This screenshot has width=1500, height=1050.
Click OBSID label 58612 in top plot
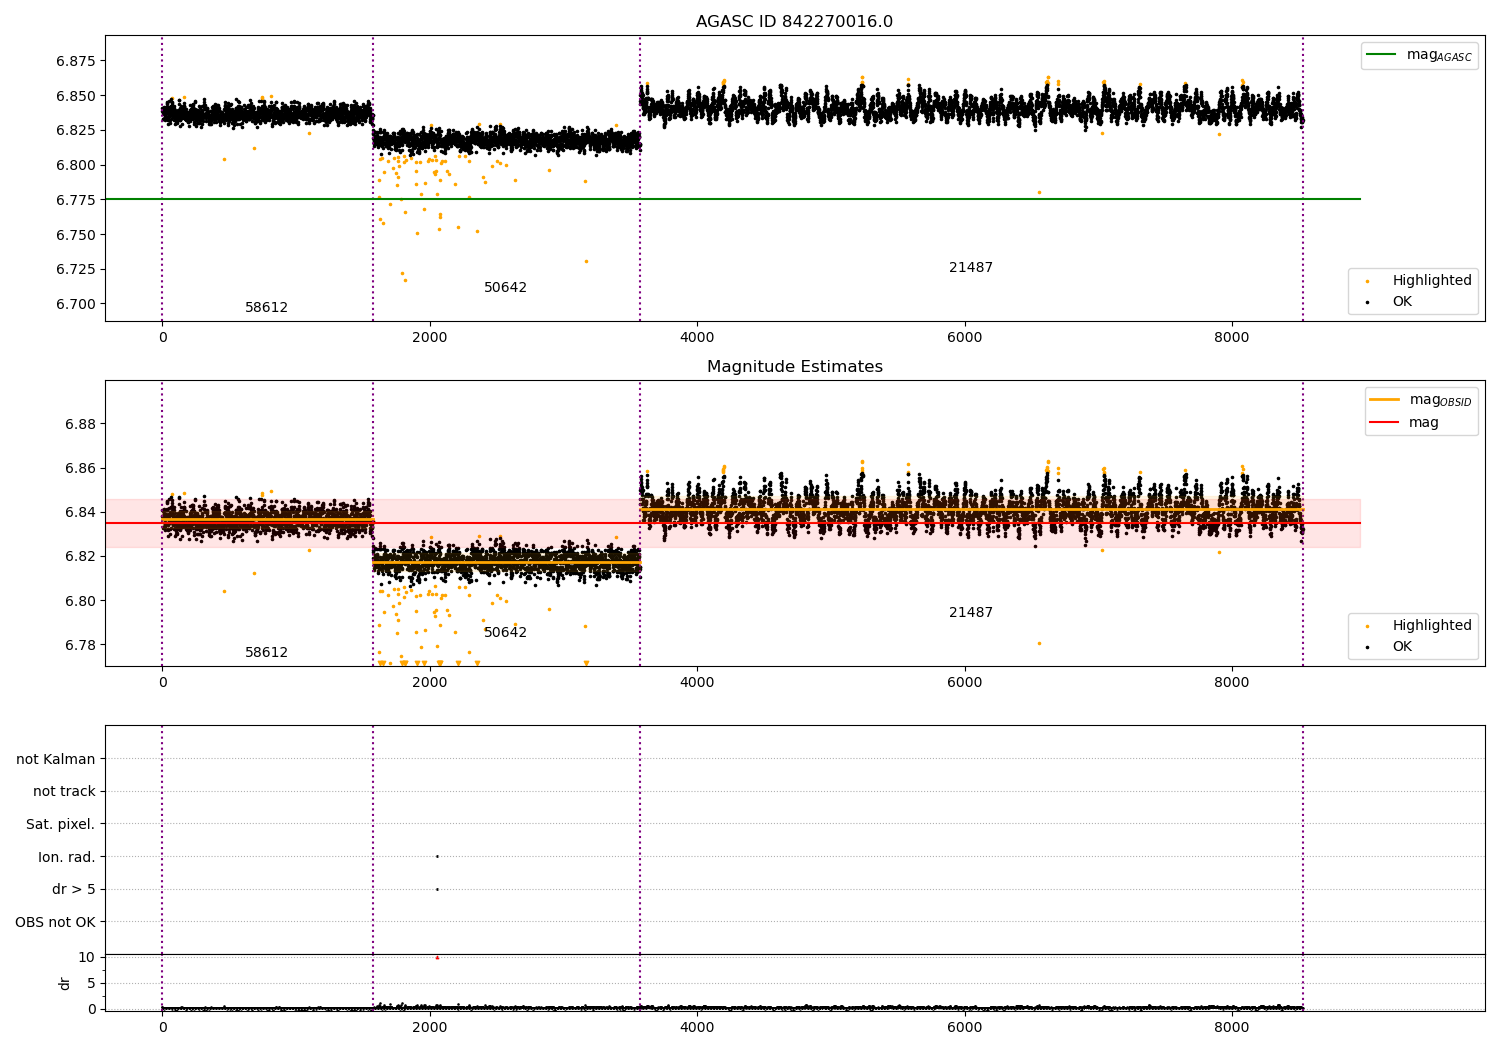coord(266,308)
